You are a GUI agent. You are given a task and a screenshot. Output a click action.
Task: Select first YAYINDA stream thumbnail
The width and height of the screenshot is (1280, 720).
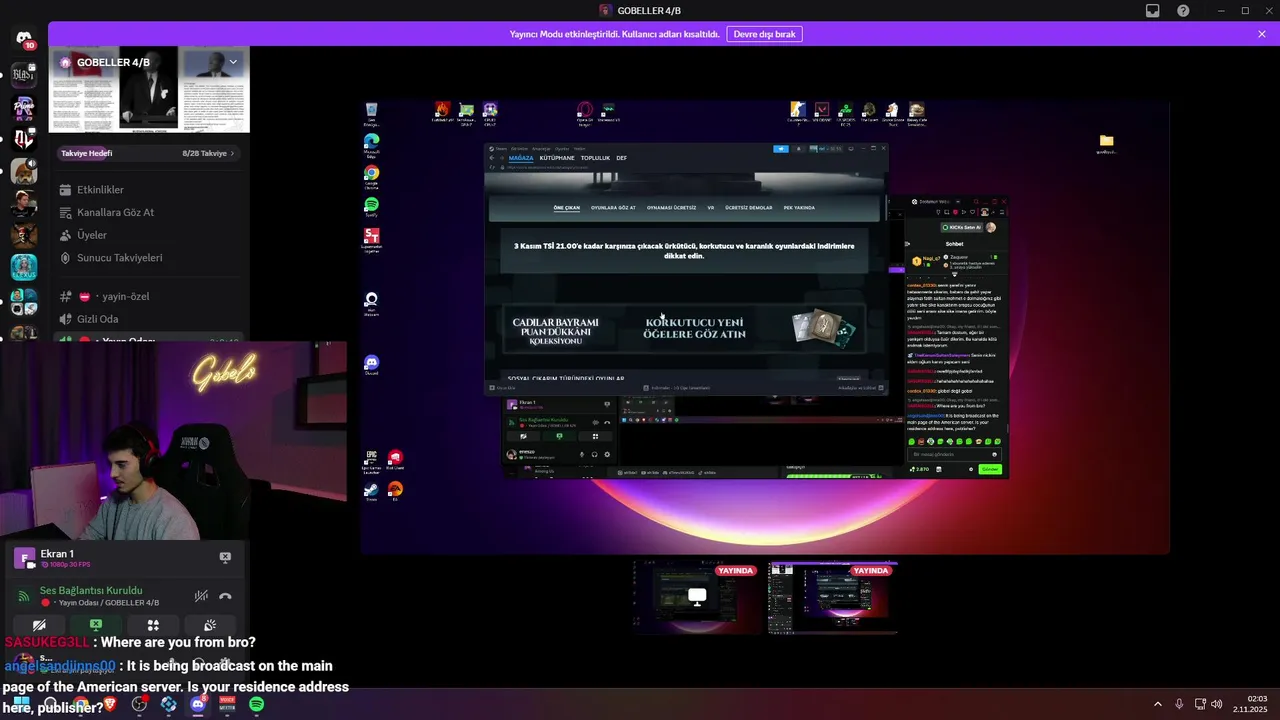(697, 598)
